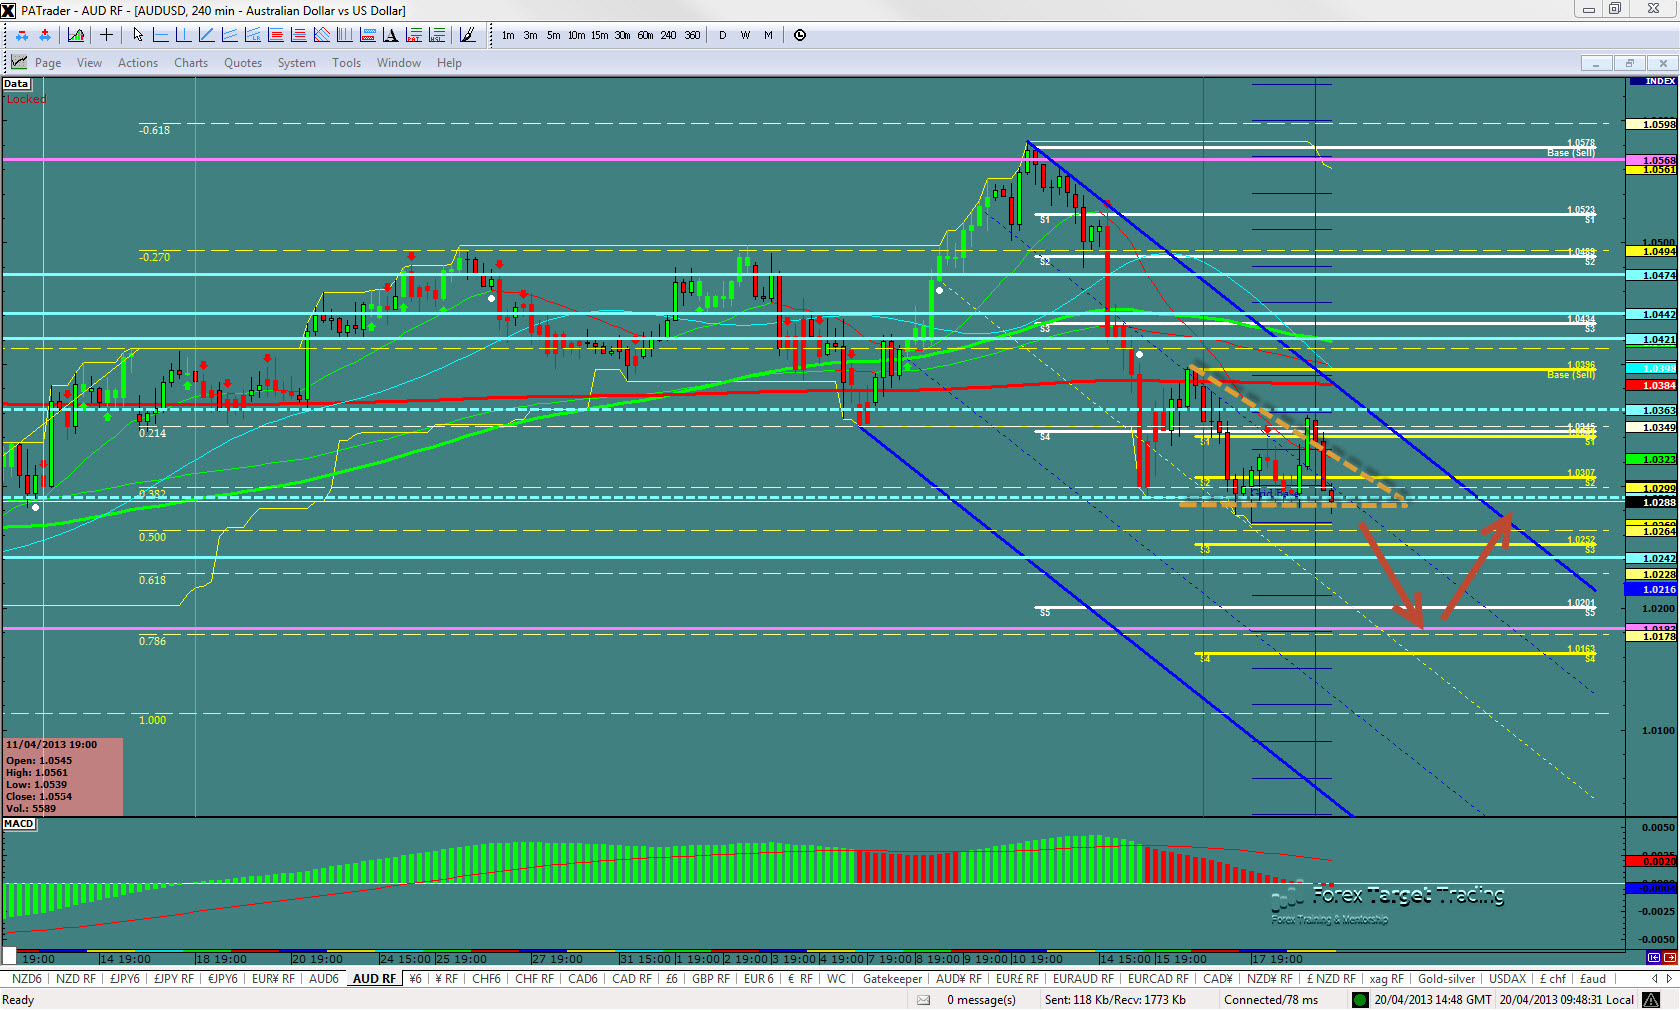
Task: Switch to the EUR¥ RF page tab
Action: pyautogui.click(x=273, y=979)
